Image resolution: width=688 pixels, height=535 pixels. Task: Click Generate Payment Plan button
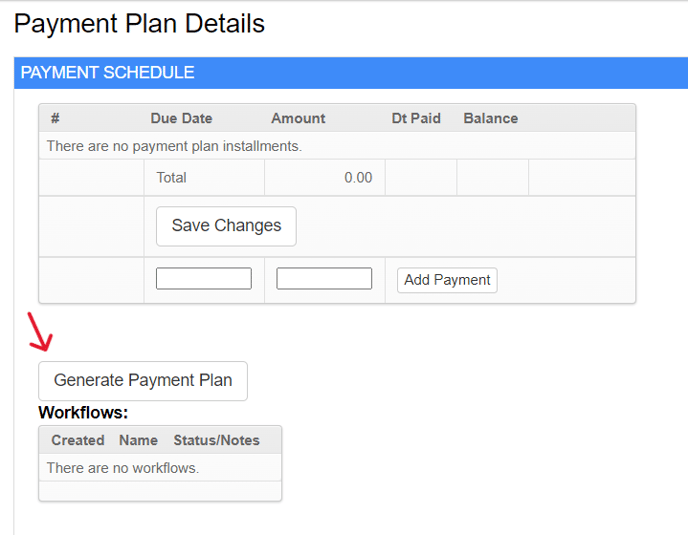[143, 381]
